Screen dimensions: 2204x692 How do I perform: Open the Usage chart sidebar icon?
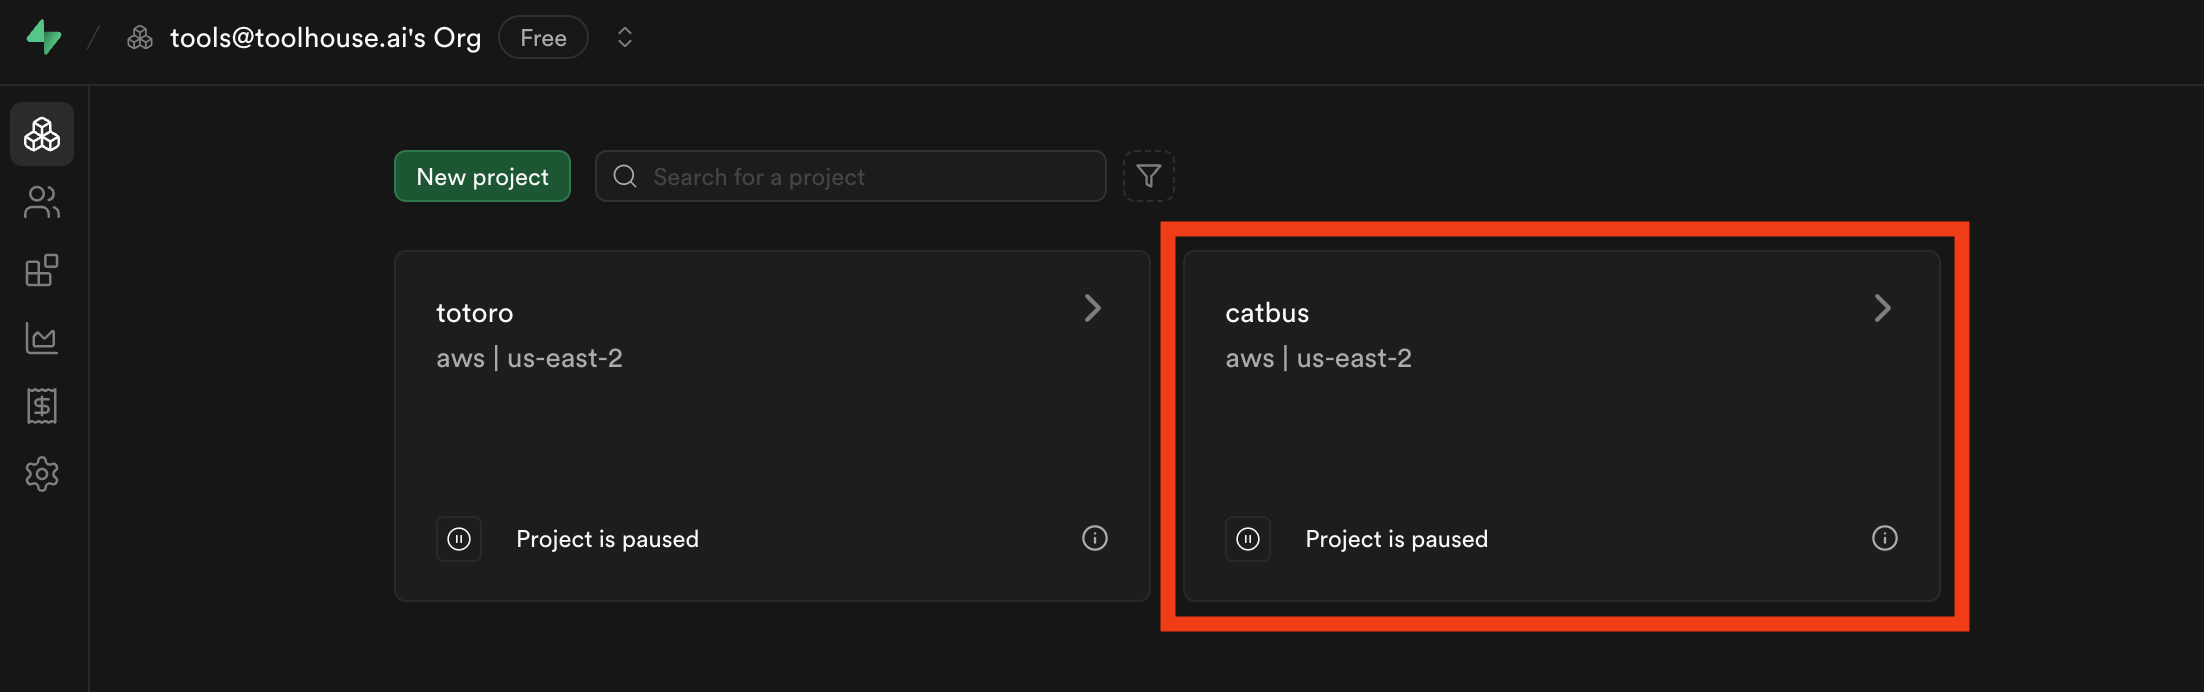(x=42, y=338)
